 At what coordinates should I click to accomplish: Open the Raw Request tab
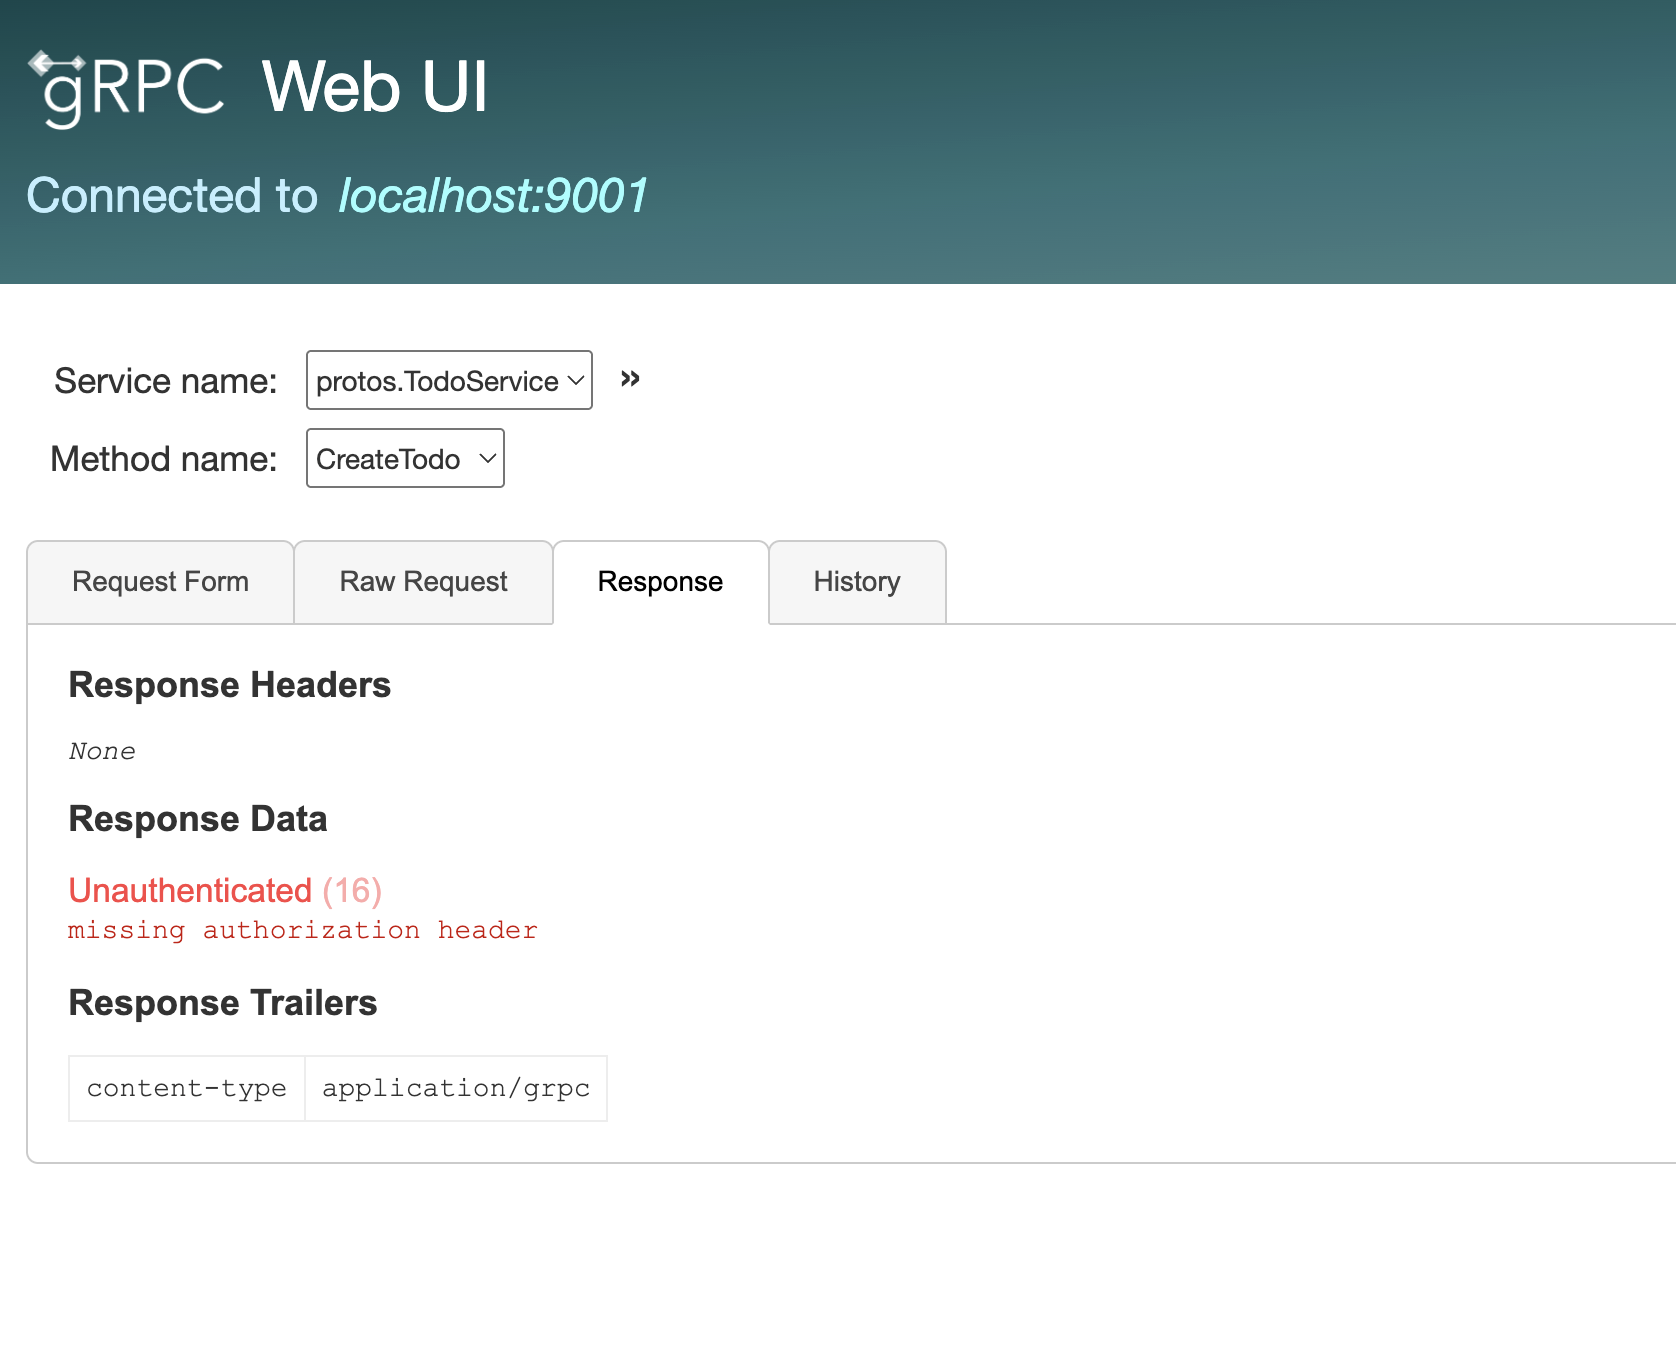click(x=423, y=582)
